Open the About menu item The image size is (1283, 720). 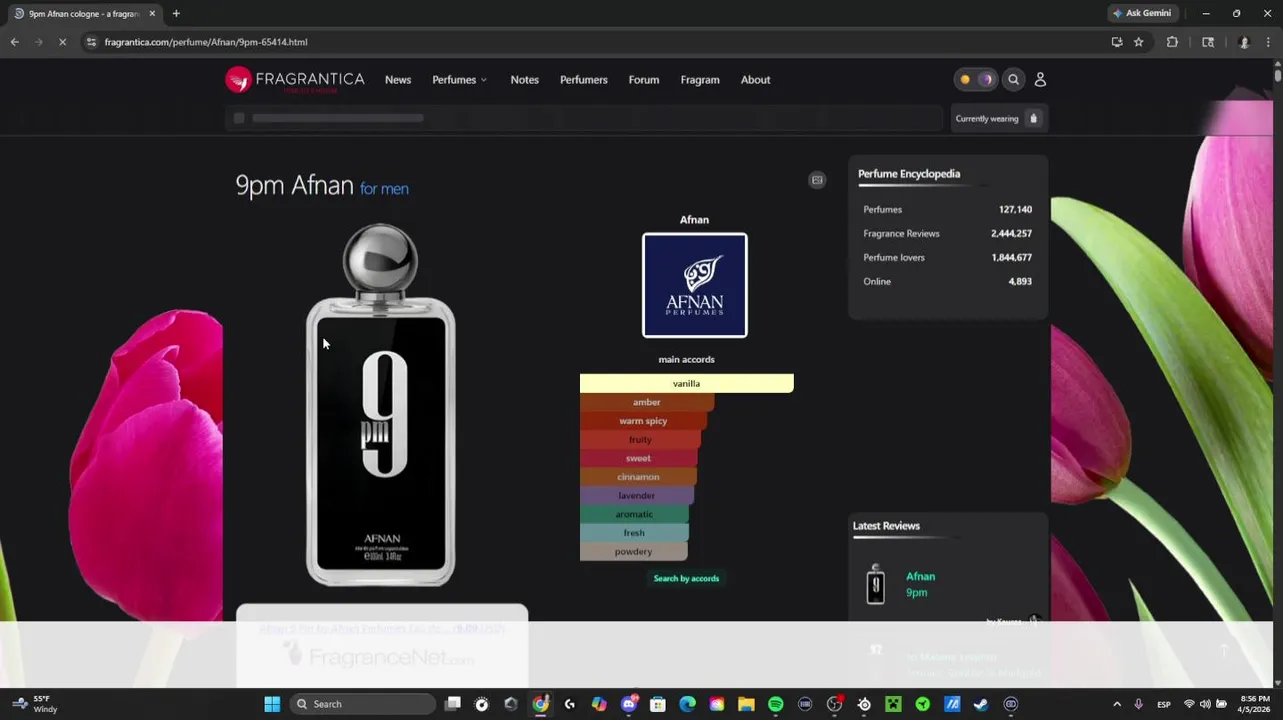coord(755,80)
